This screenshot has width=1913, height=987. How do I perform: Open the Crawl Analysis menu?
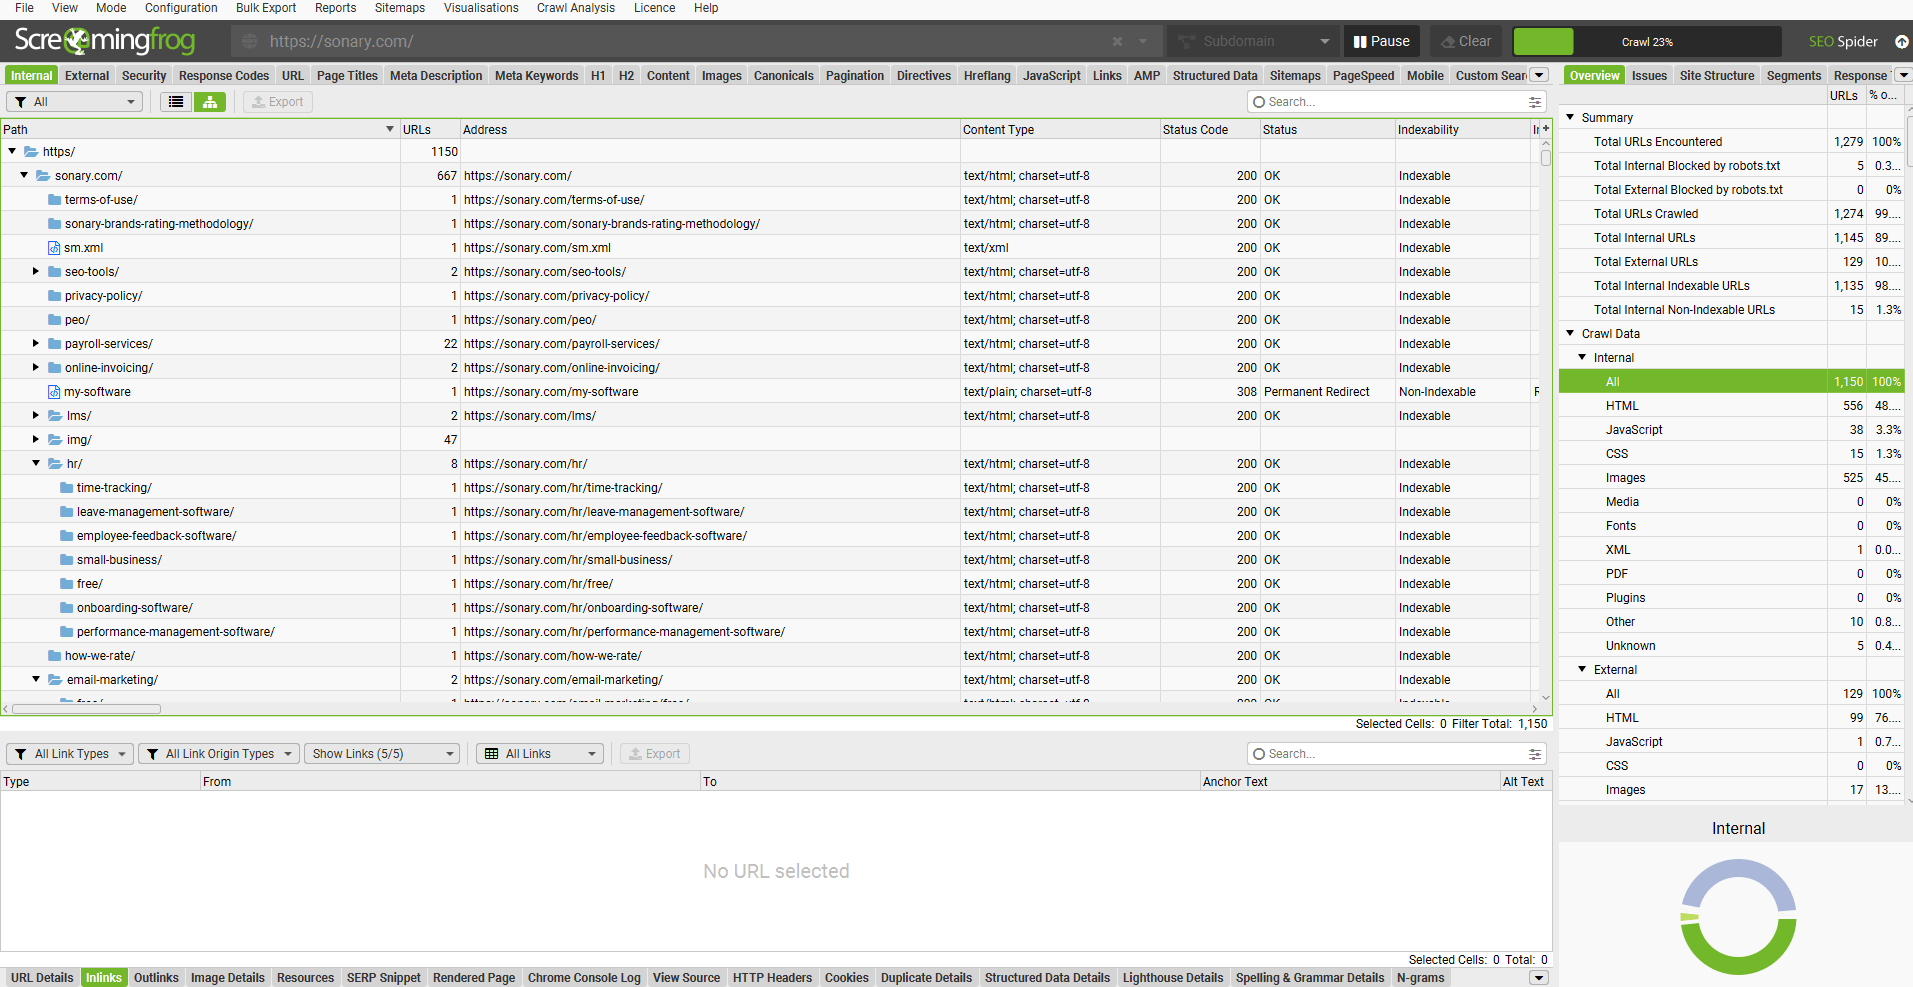coord(576,8)
